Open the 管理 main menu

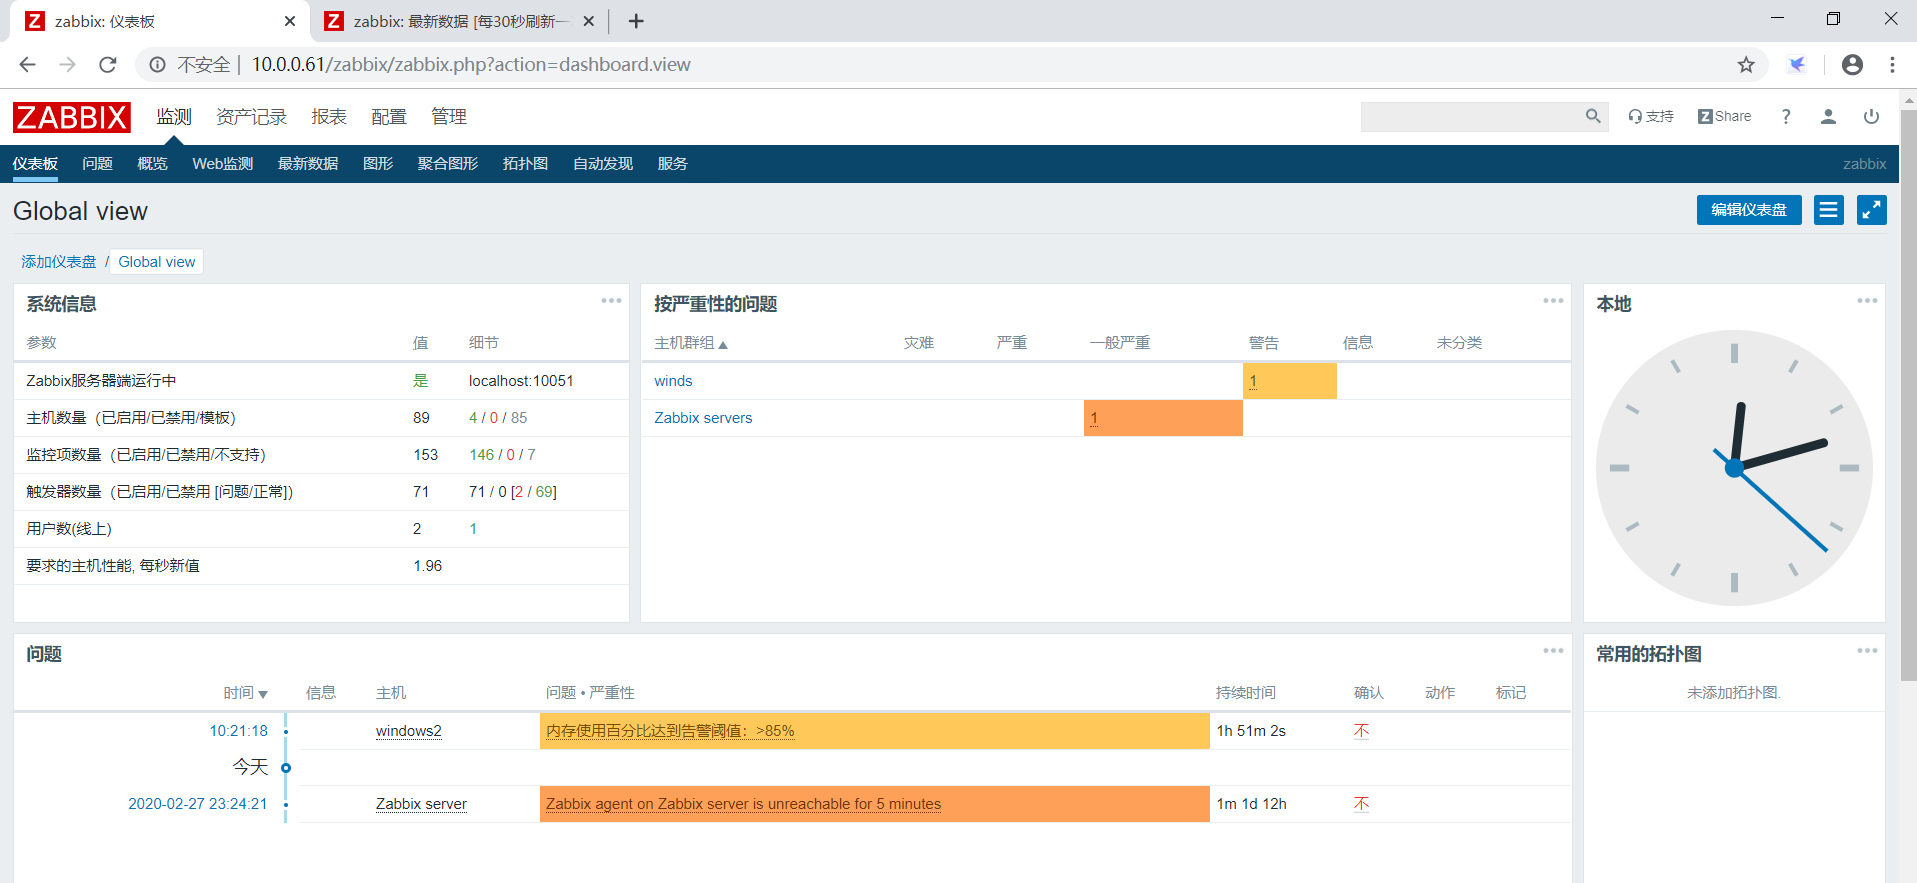click(449, 117)
